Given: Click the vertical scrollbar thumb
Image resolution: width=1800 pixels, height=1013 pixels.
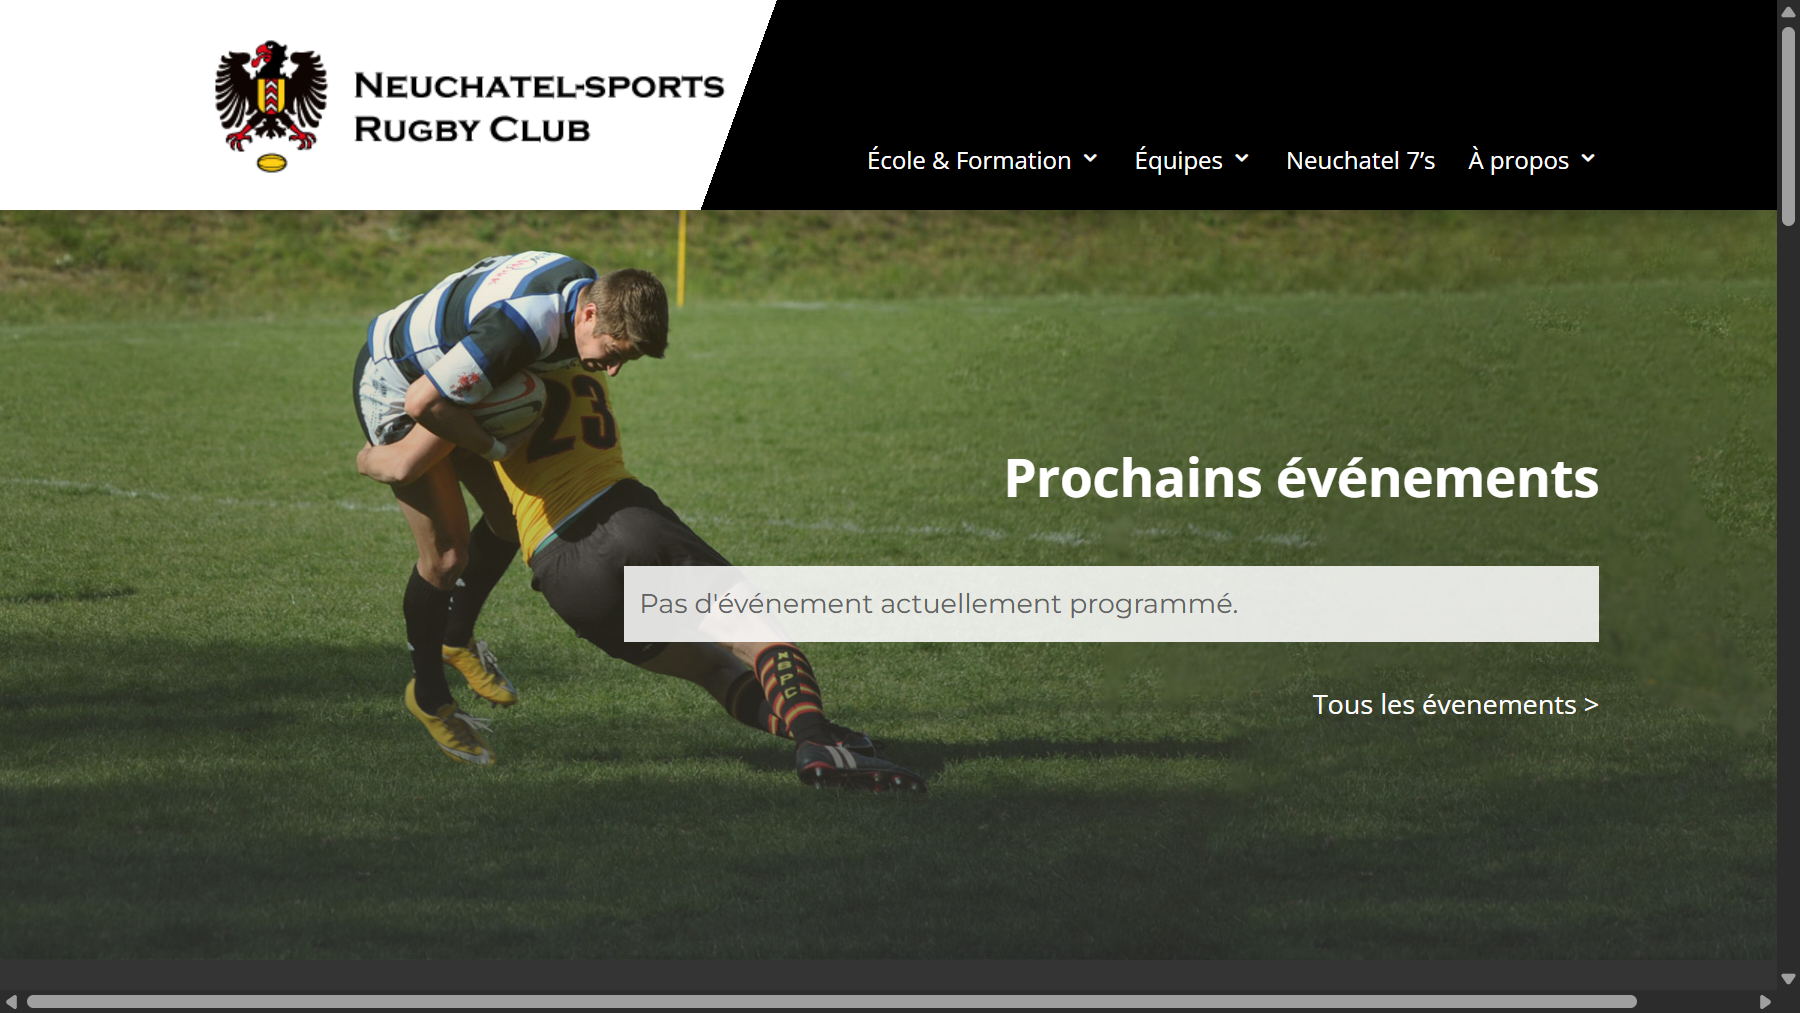Looking at the screenshot, I should [x=1788, y=126].
